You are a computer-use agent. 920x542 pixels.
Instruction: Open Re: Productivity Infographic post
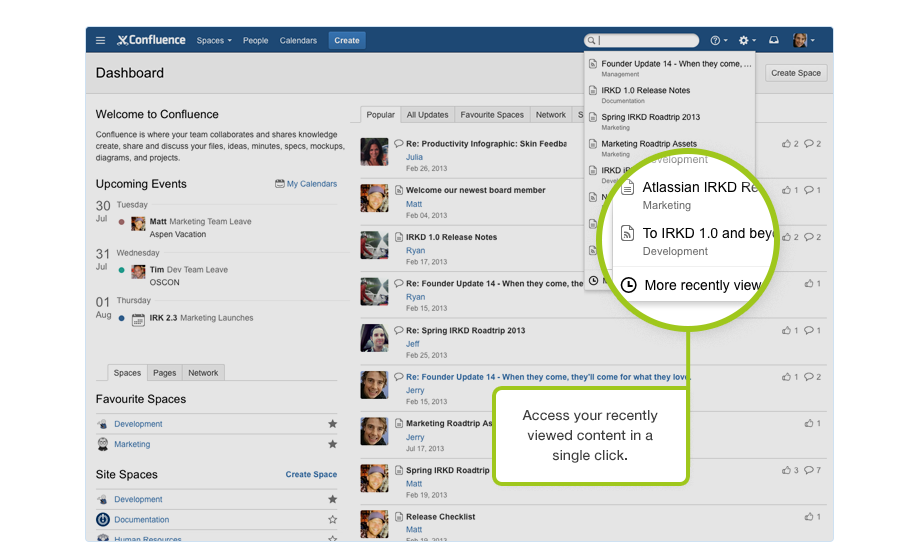pyautogui.click(x=486, y=144)
